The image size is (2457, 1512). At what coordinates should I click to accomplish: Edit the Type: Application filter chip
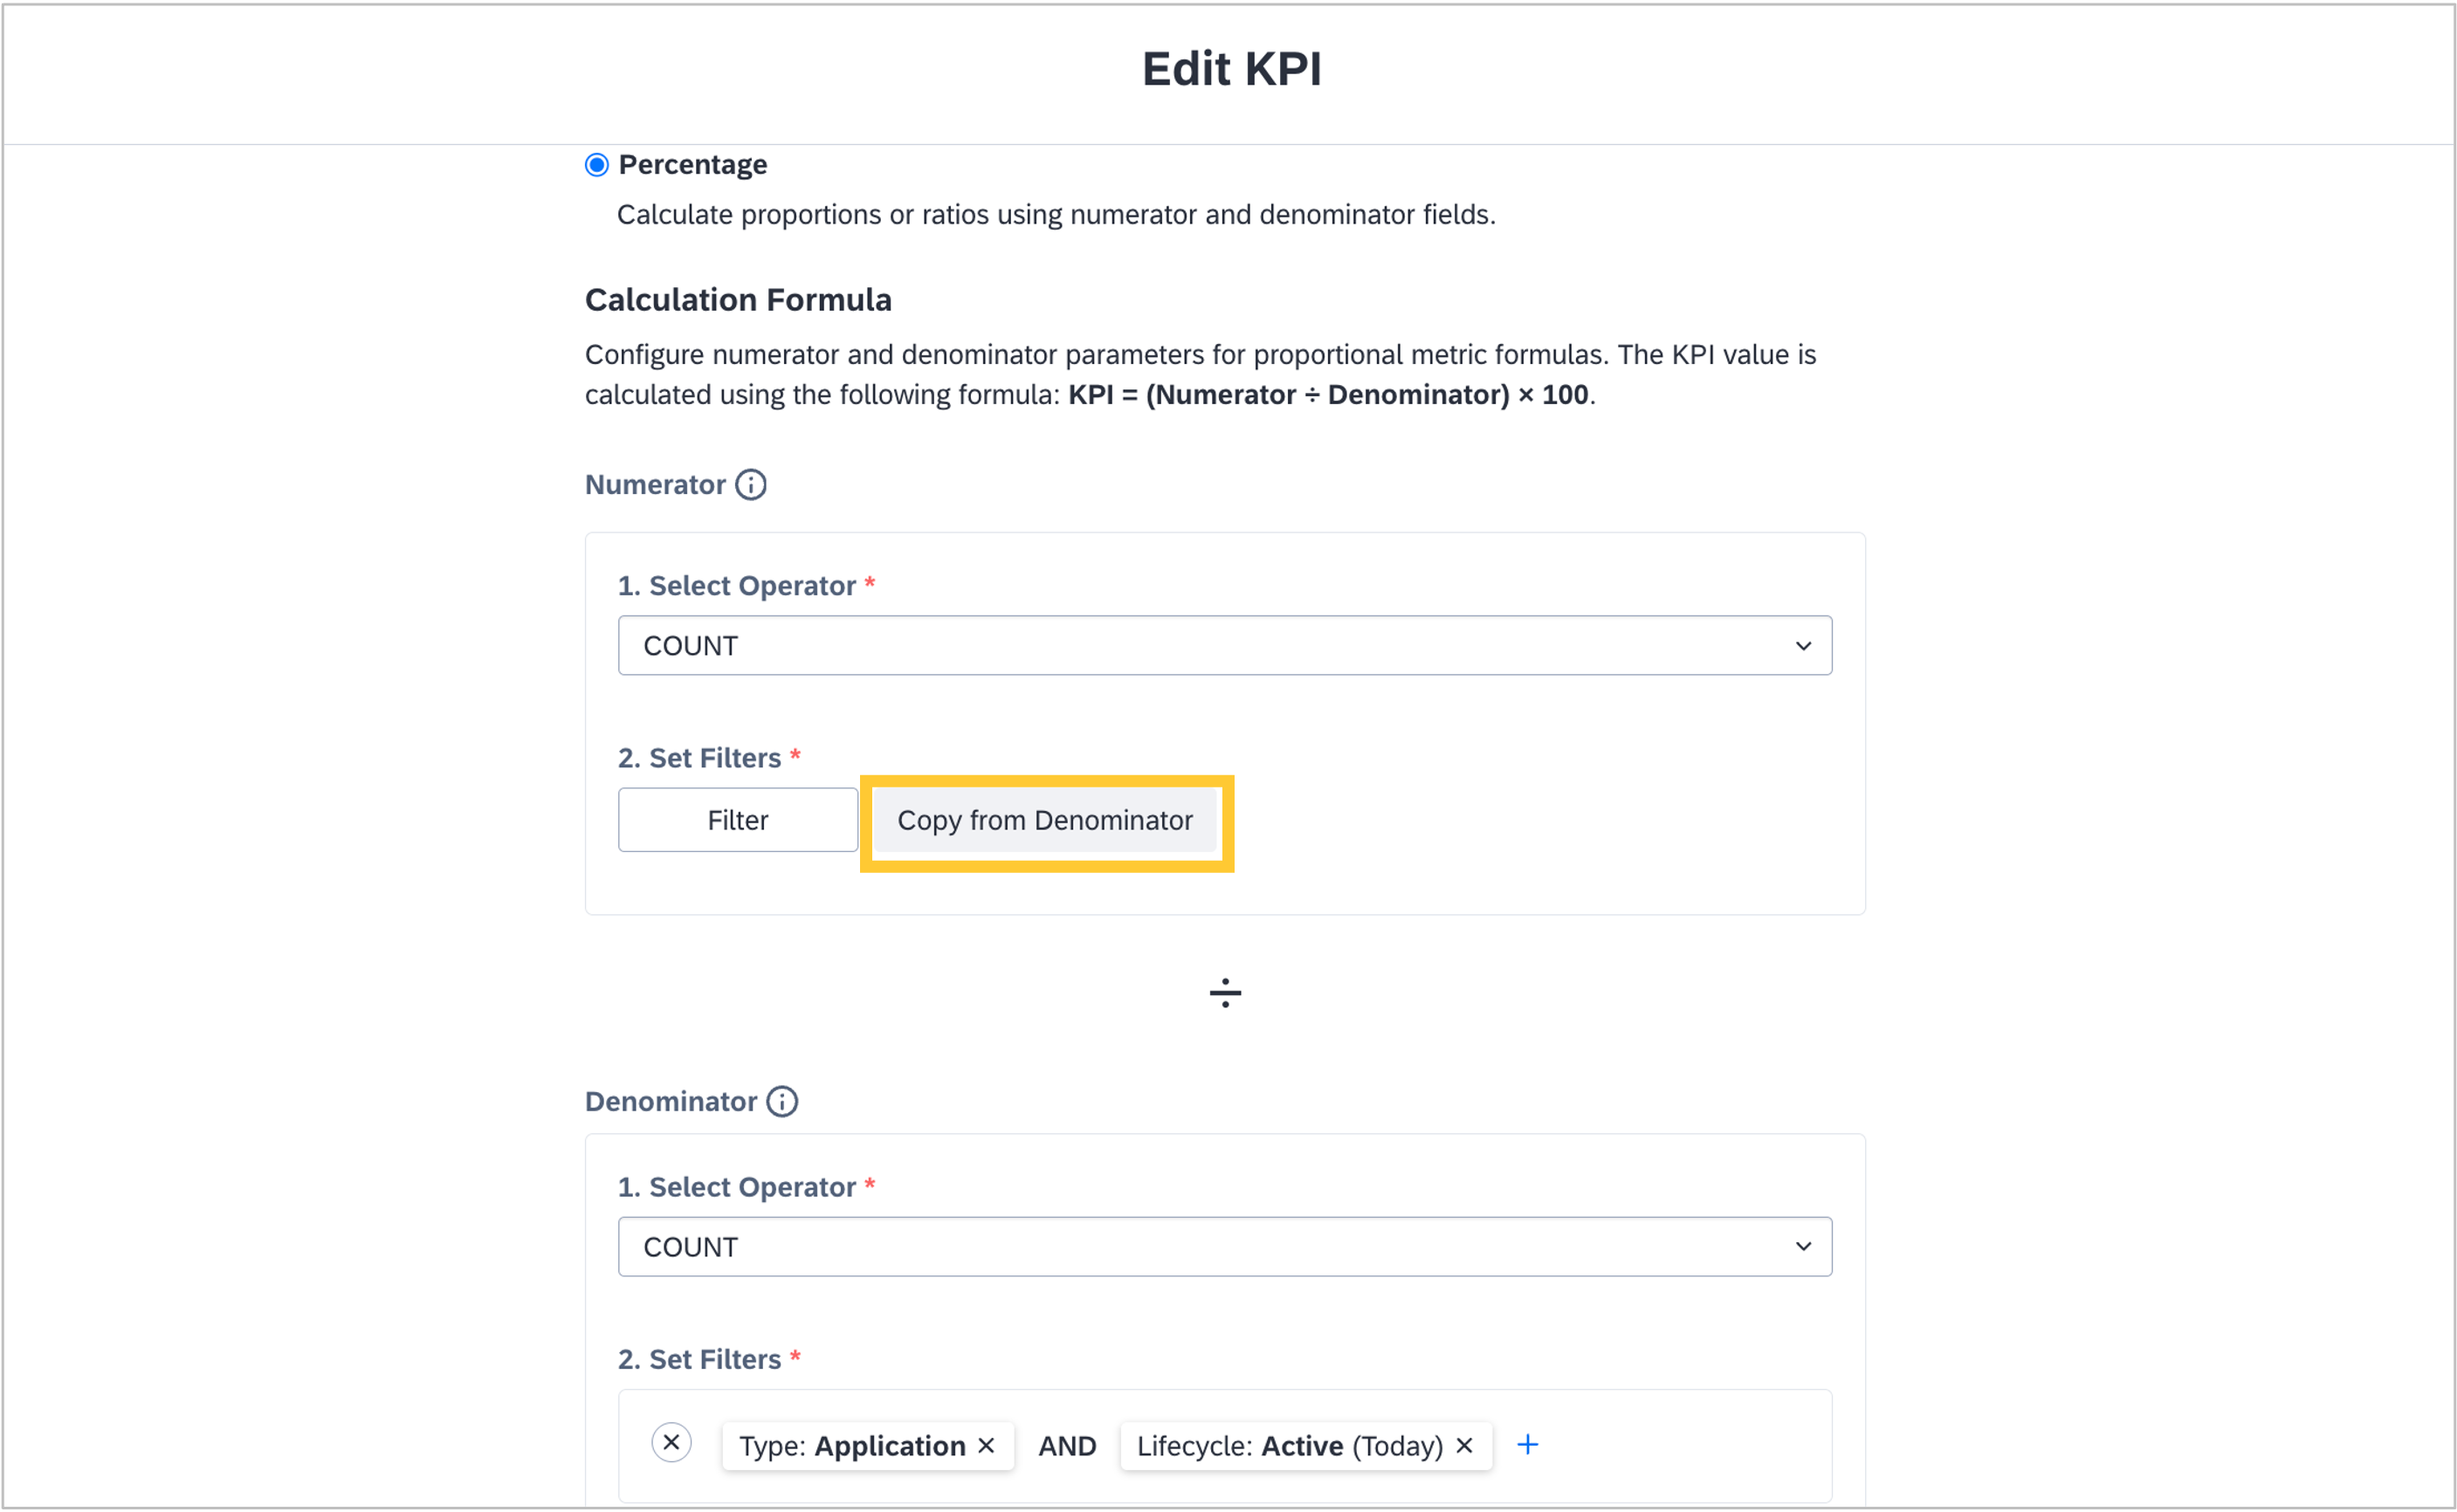click(x=851, y=1446)
